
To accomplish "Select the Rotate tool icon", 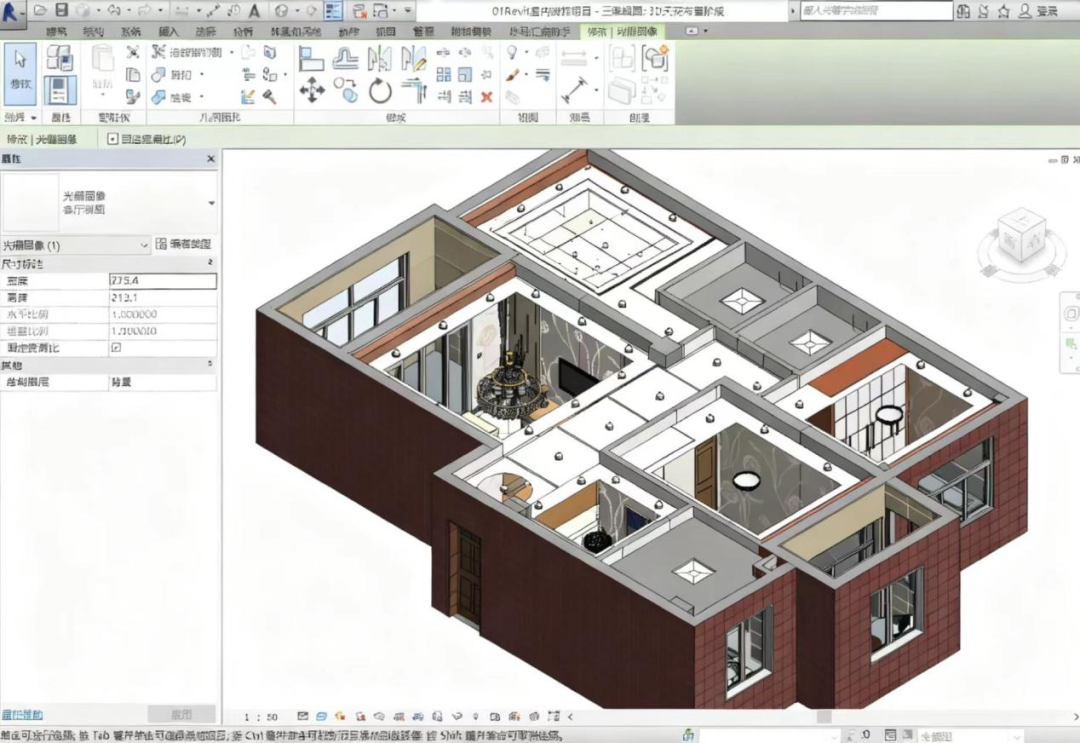I will coord(379,92).
